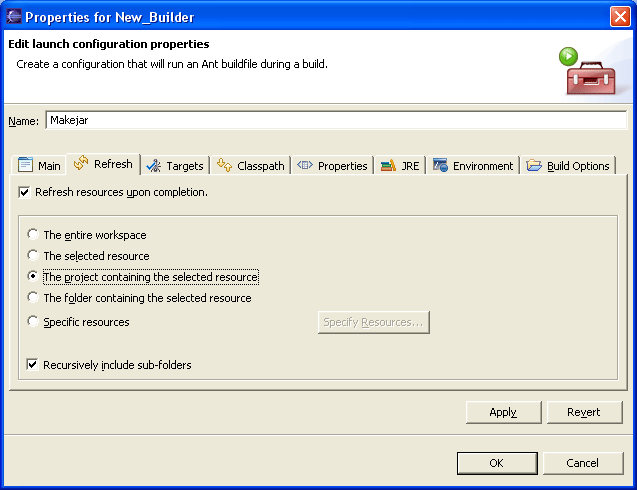
Task: Click the Cancel button
Action: pos(583,463)
